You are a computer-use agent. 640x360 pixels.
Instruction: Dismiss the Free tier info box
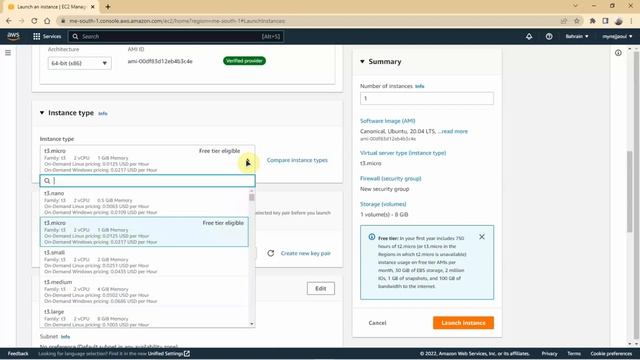point(482,237)
